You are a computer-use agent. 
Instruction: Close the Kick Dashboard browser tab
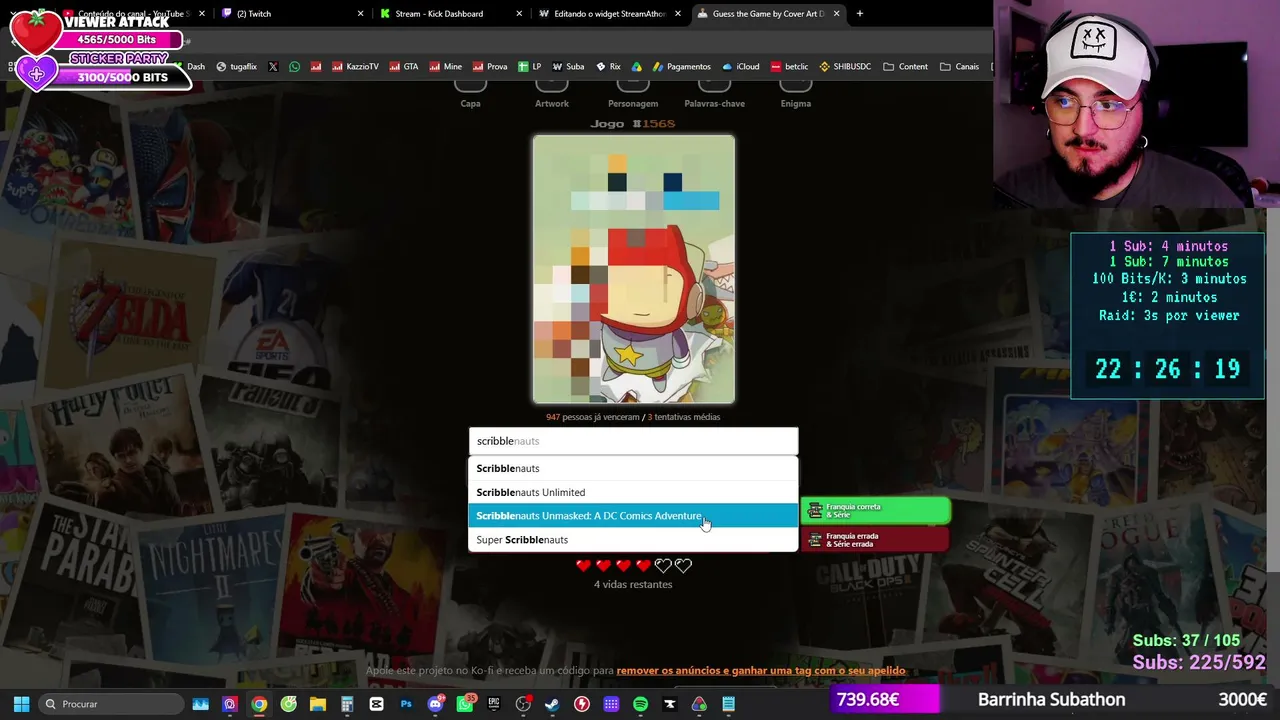click(x=519, y=13)
